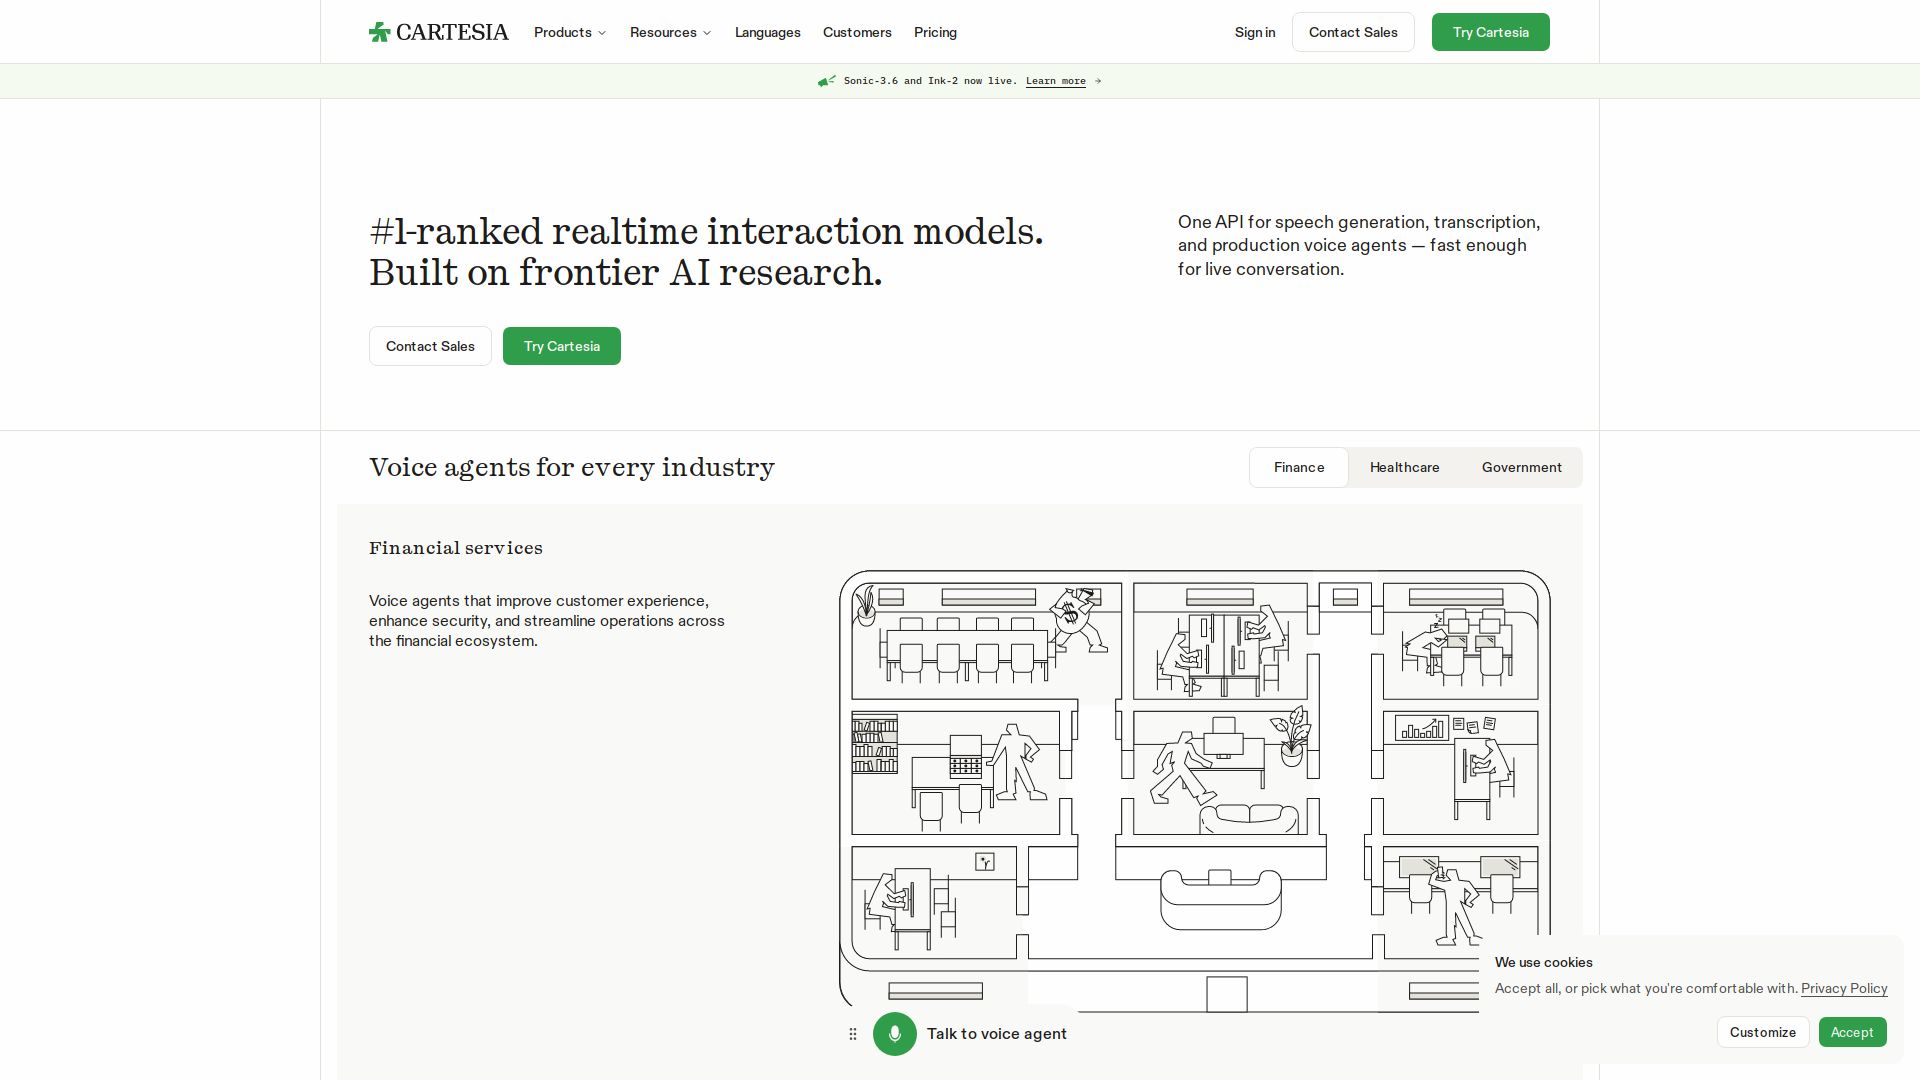Viewport: 1920px width, 1080px height.
Task: Click the financial office floor plan illustration
Action: click(1195, 790)
